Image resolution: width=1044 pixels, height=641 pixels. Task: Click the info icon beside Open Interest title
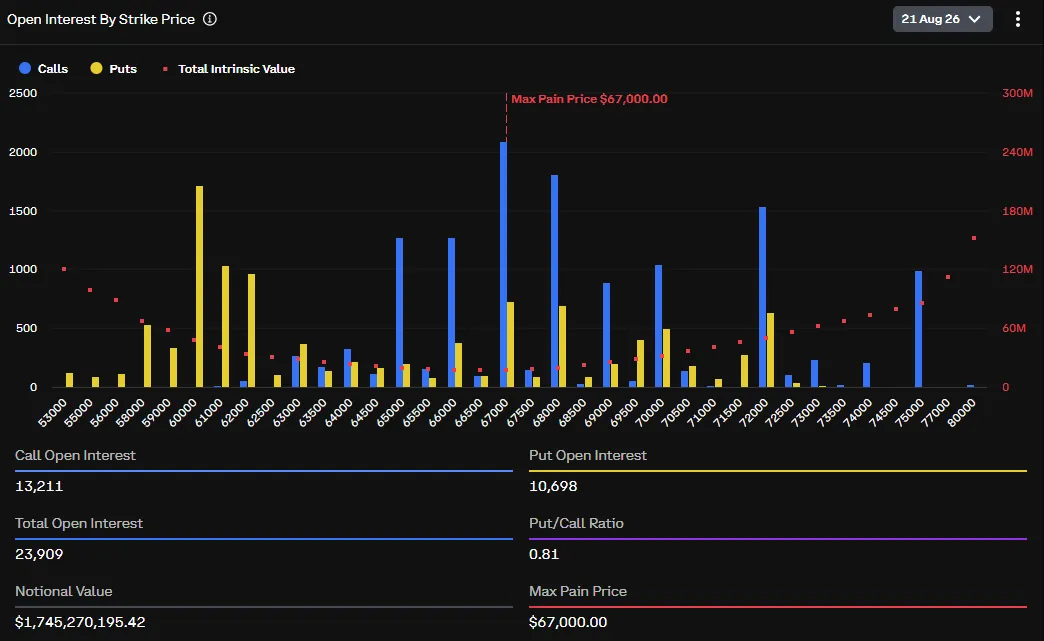tap(210, 19)
